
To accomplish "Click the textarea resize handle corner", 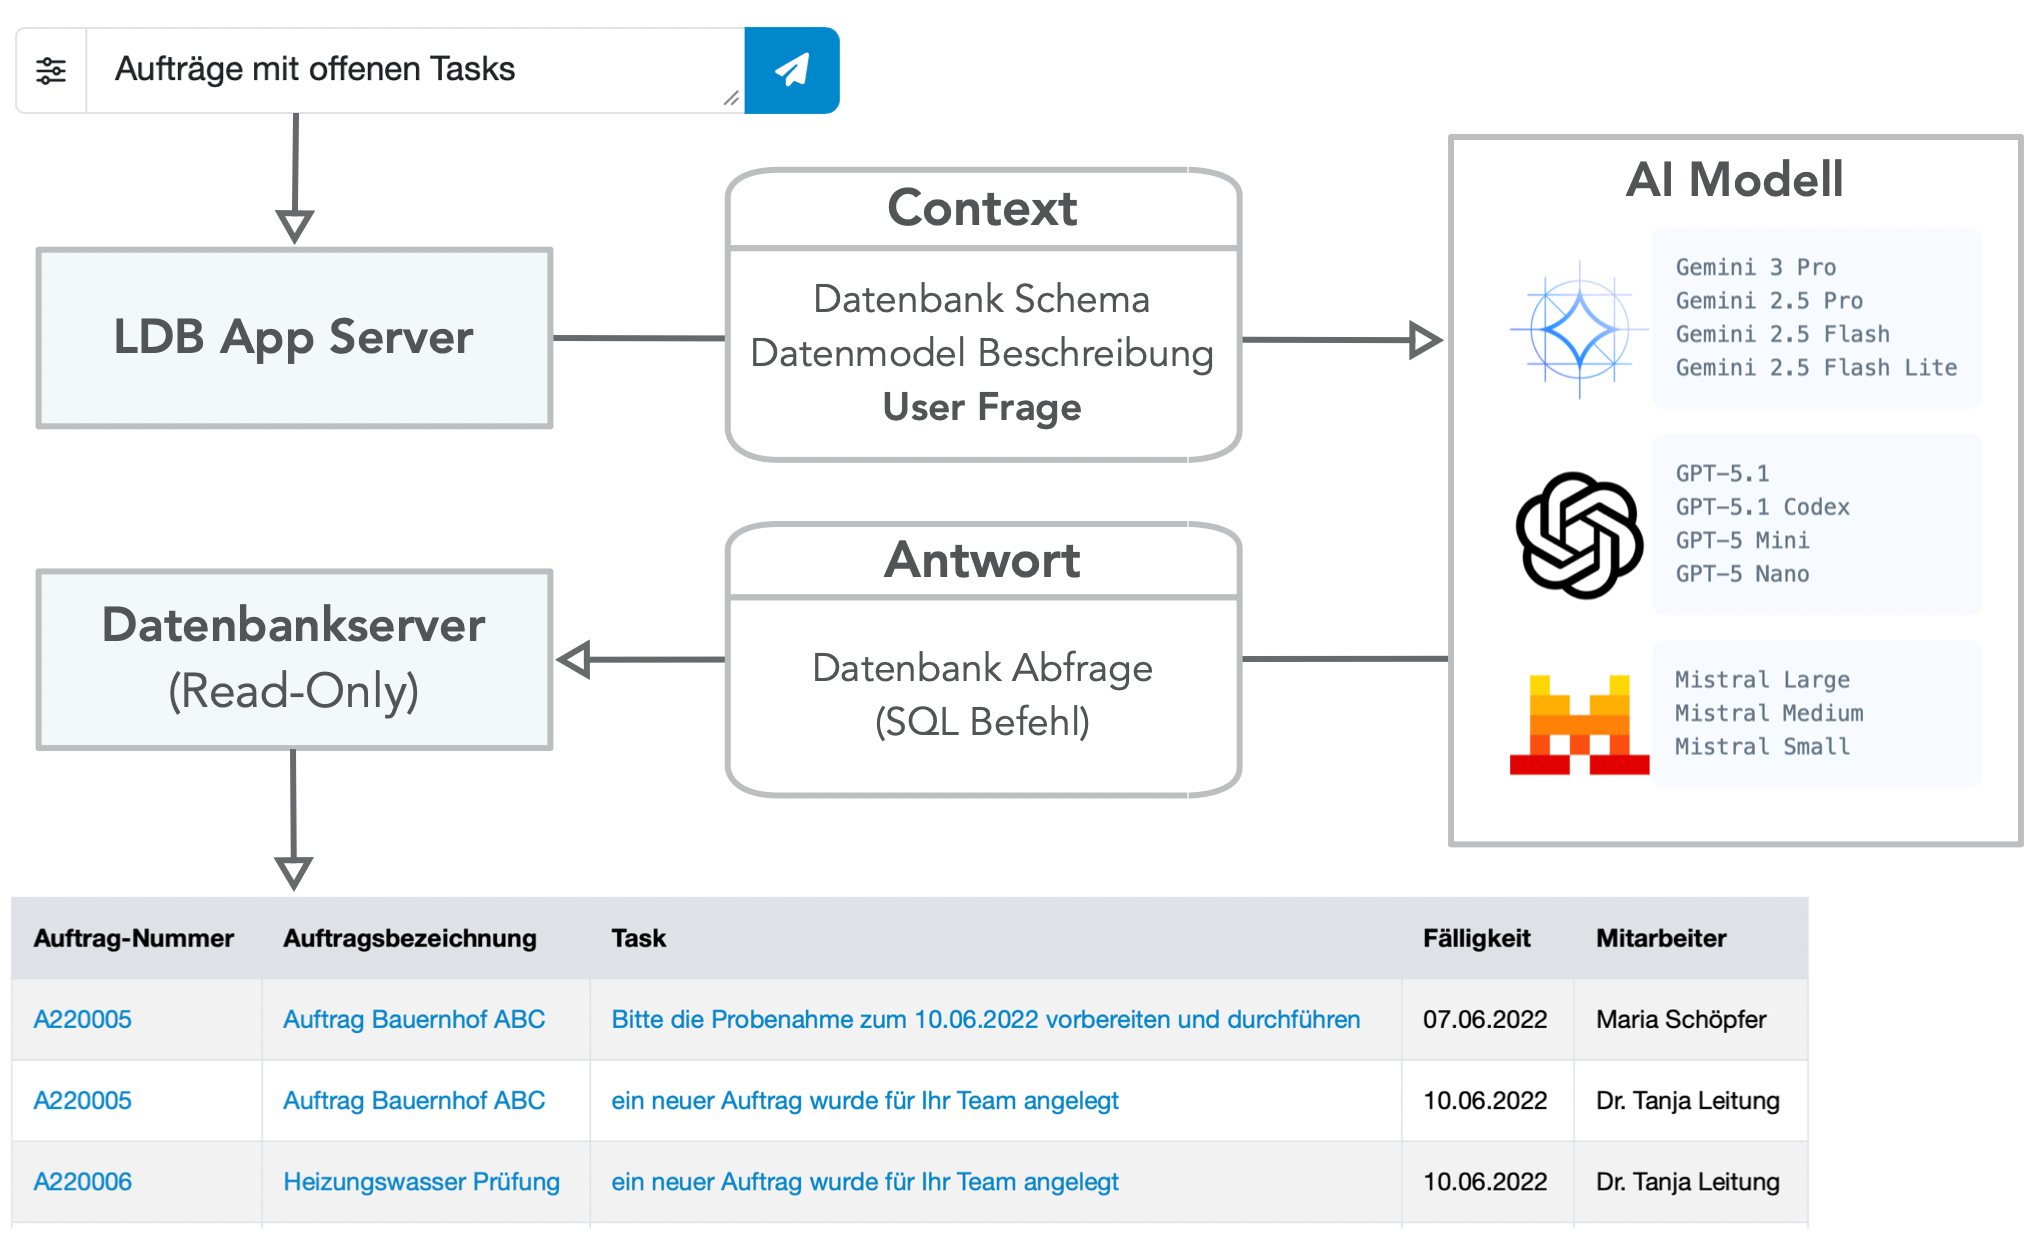I will (731, 98).
